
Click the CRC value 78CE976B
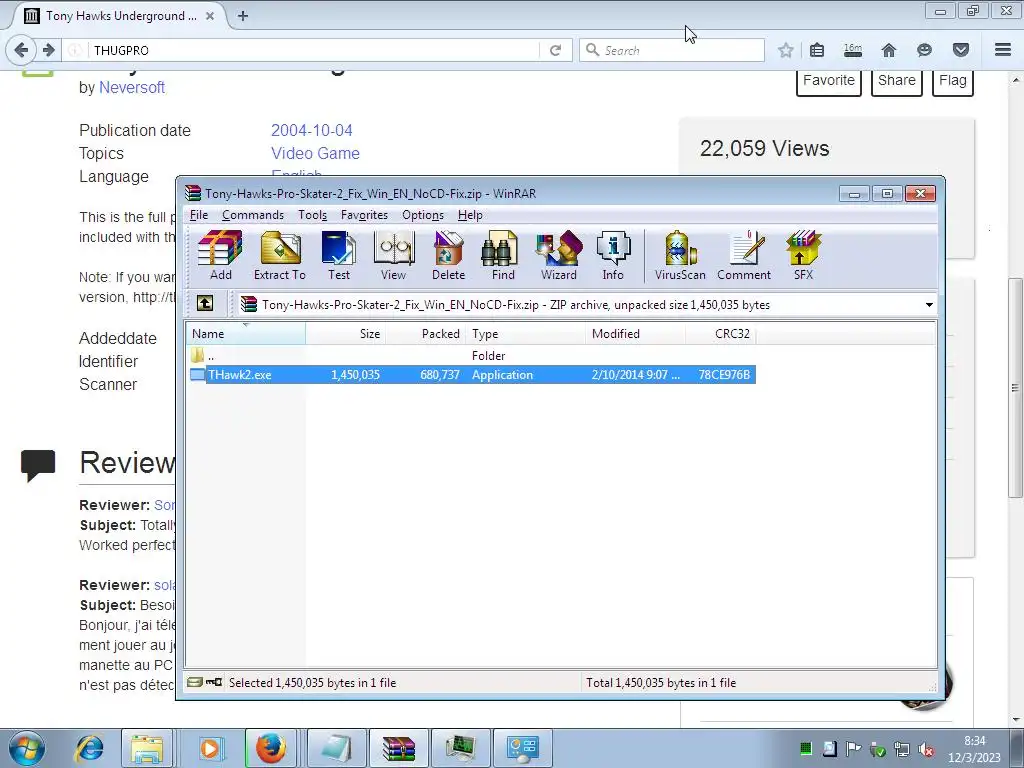pos(724,375)
